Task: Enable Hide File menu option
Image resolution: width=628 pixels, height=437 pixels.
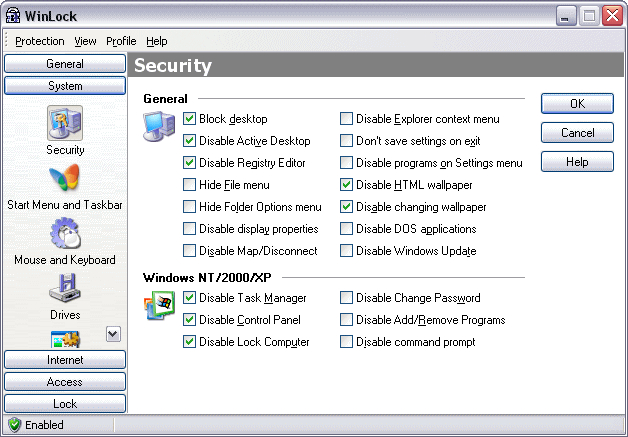Action: [x=190, y=185]
